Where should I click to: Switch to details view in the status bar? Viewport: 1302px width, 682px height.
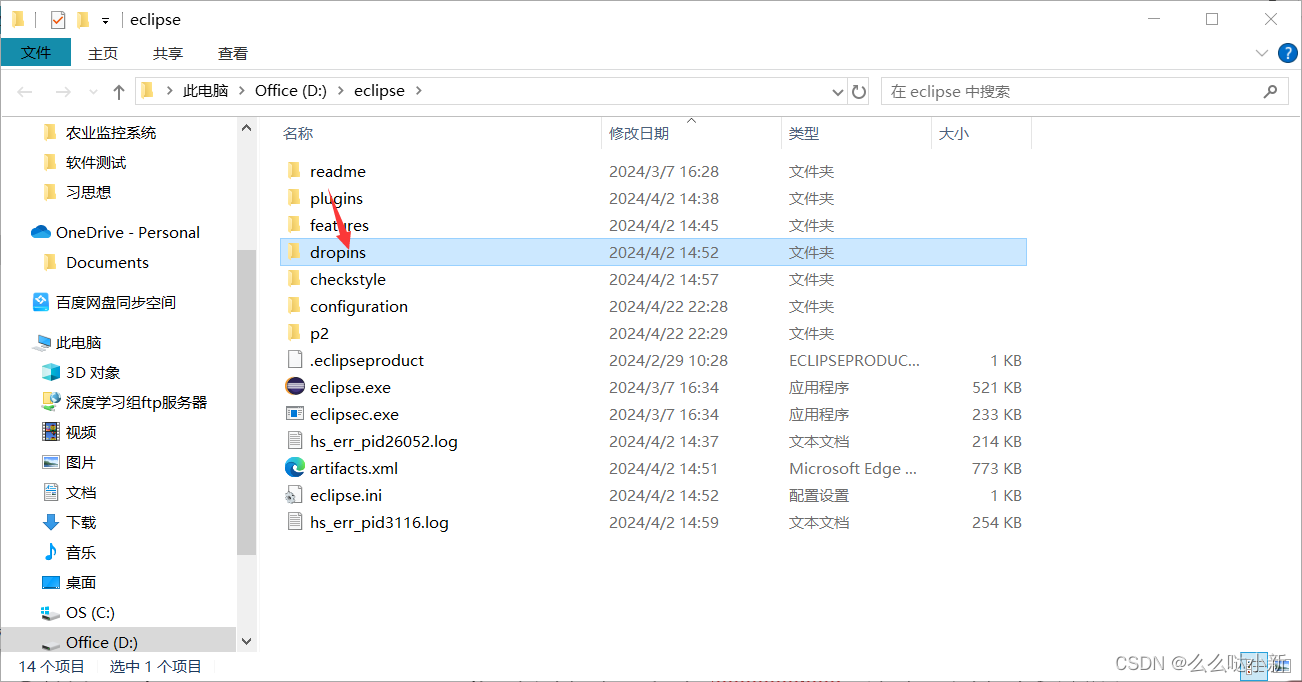coord(1255,666)
